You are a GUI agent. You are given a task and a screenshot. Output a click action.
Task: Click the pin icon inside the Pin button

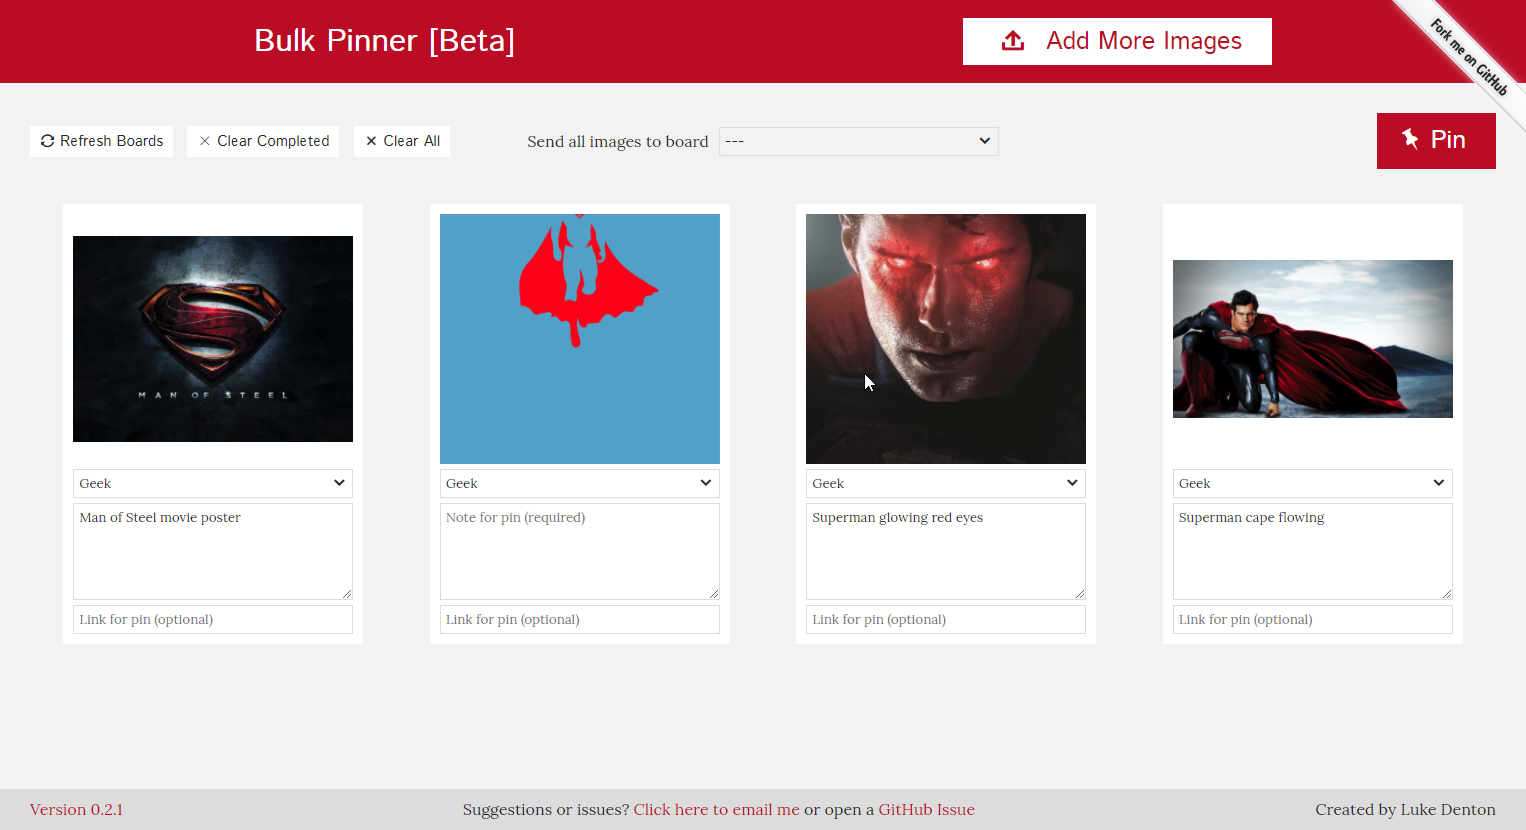coord(1410,140)
